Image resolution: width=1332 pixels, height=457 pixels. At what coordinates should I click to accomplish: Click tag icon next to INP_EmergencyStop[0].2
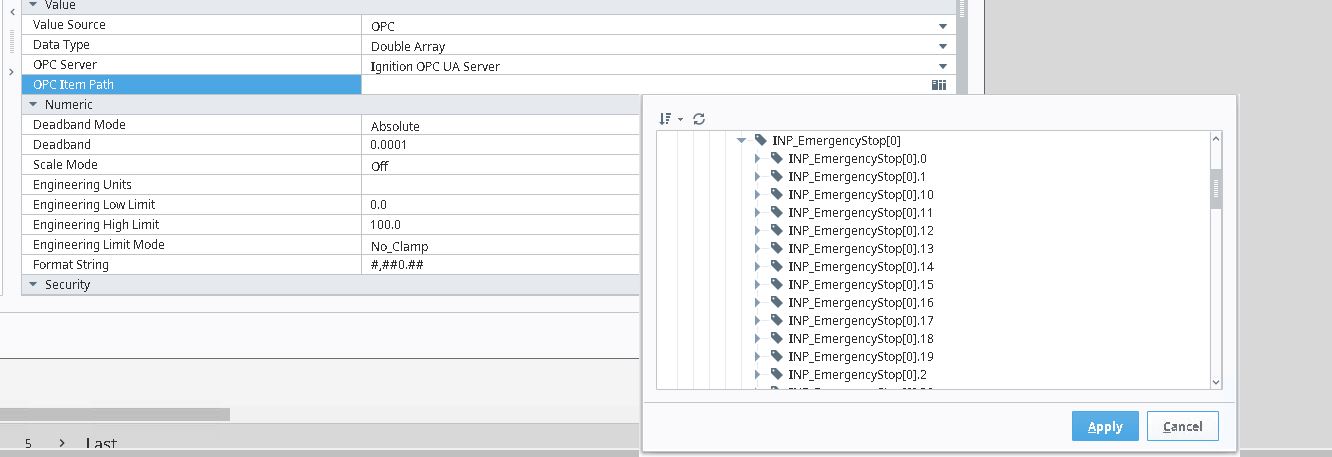point(776,375)
